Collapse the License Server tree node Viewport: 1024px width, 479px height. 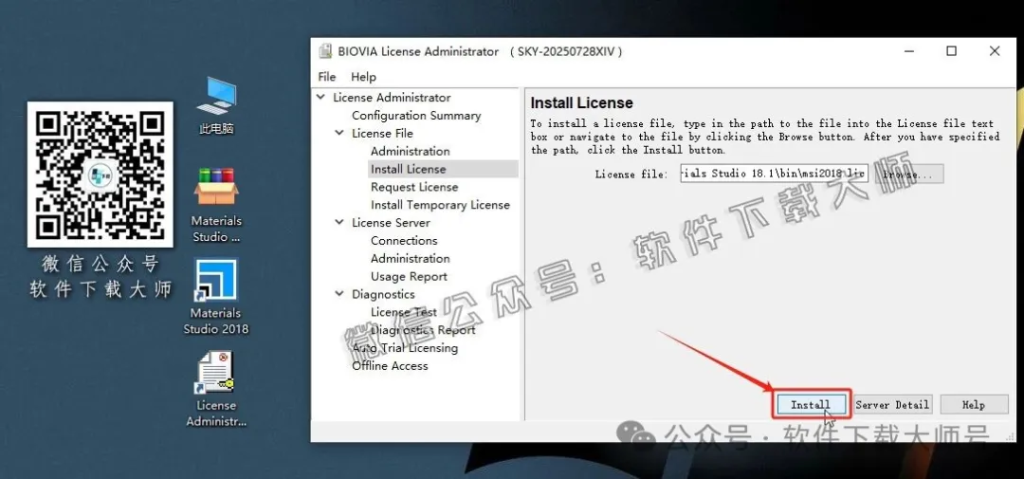(x=340, y=222)
